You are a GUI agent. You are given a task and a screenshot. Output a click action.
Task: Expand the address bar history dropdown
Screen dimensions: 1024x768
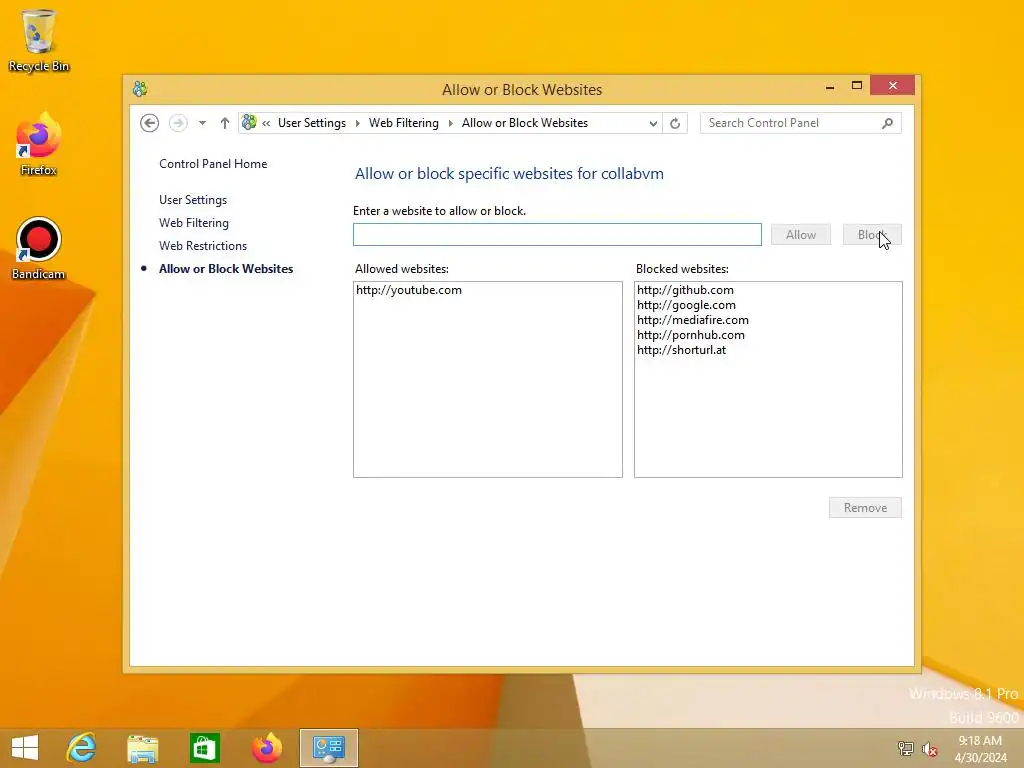(x=653, y=123)
